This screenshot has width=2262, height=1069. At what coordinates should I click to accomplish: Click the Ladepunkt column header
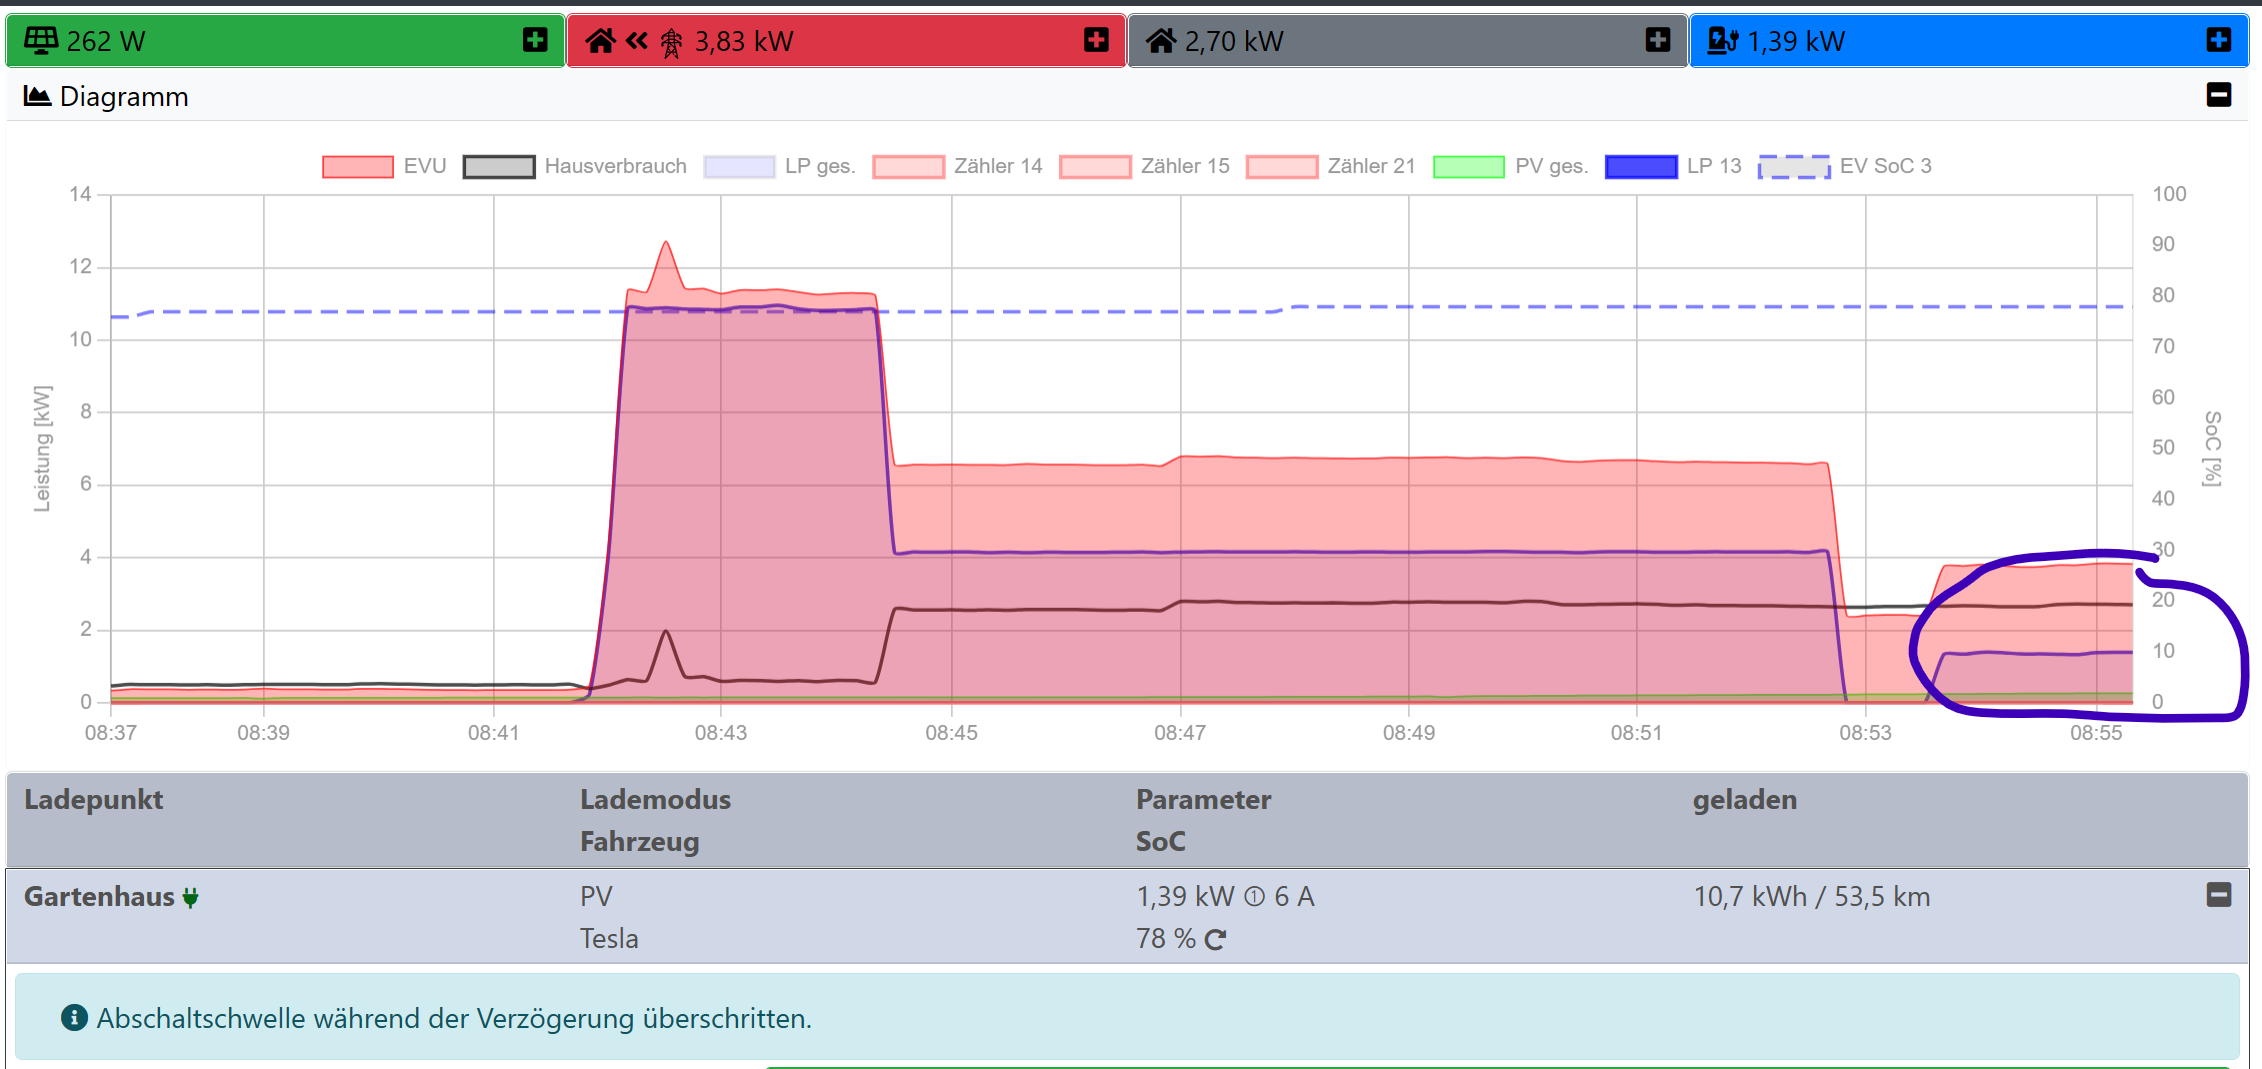[x=93, y=800]
